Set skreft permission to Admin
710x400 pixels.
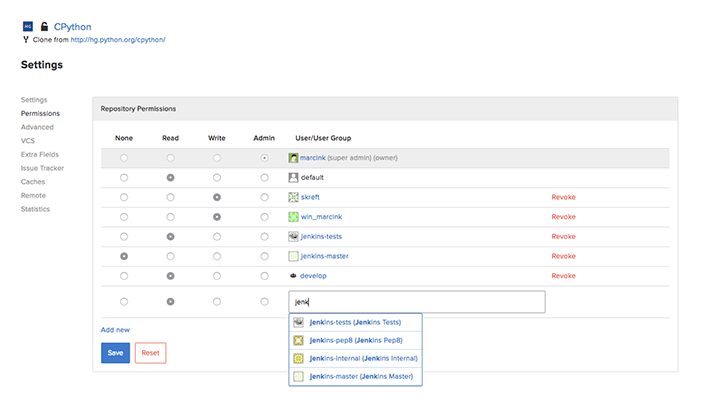264,197
